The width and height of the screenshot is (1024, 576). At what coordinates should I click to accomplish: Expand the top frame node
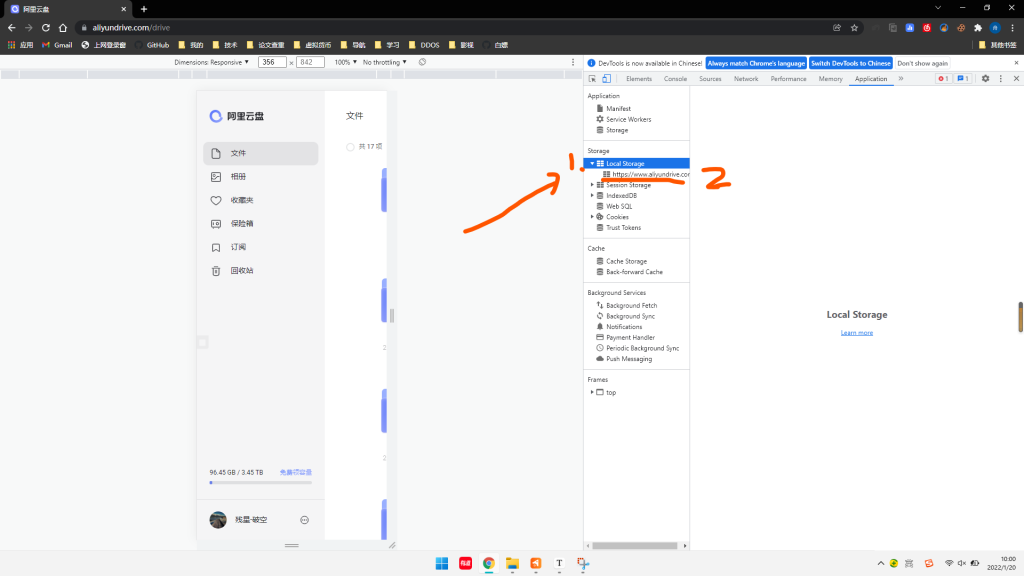point(592,392)
